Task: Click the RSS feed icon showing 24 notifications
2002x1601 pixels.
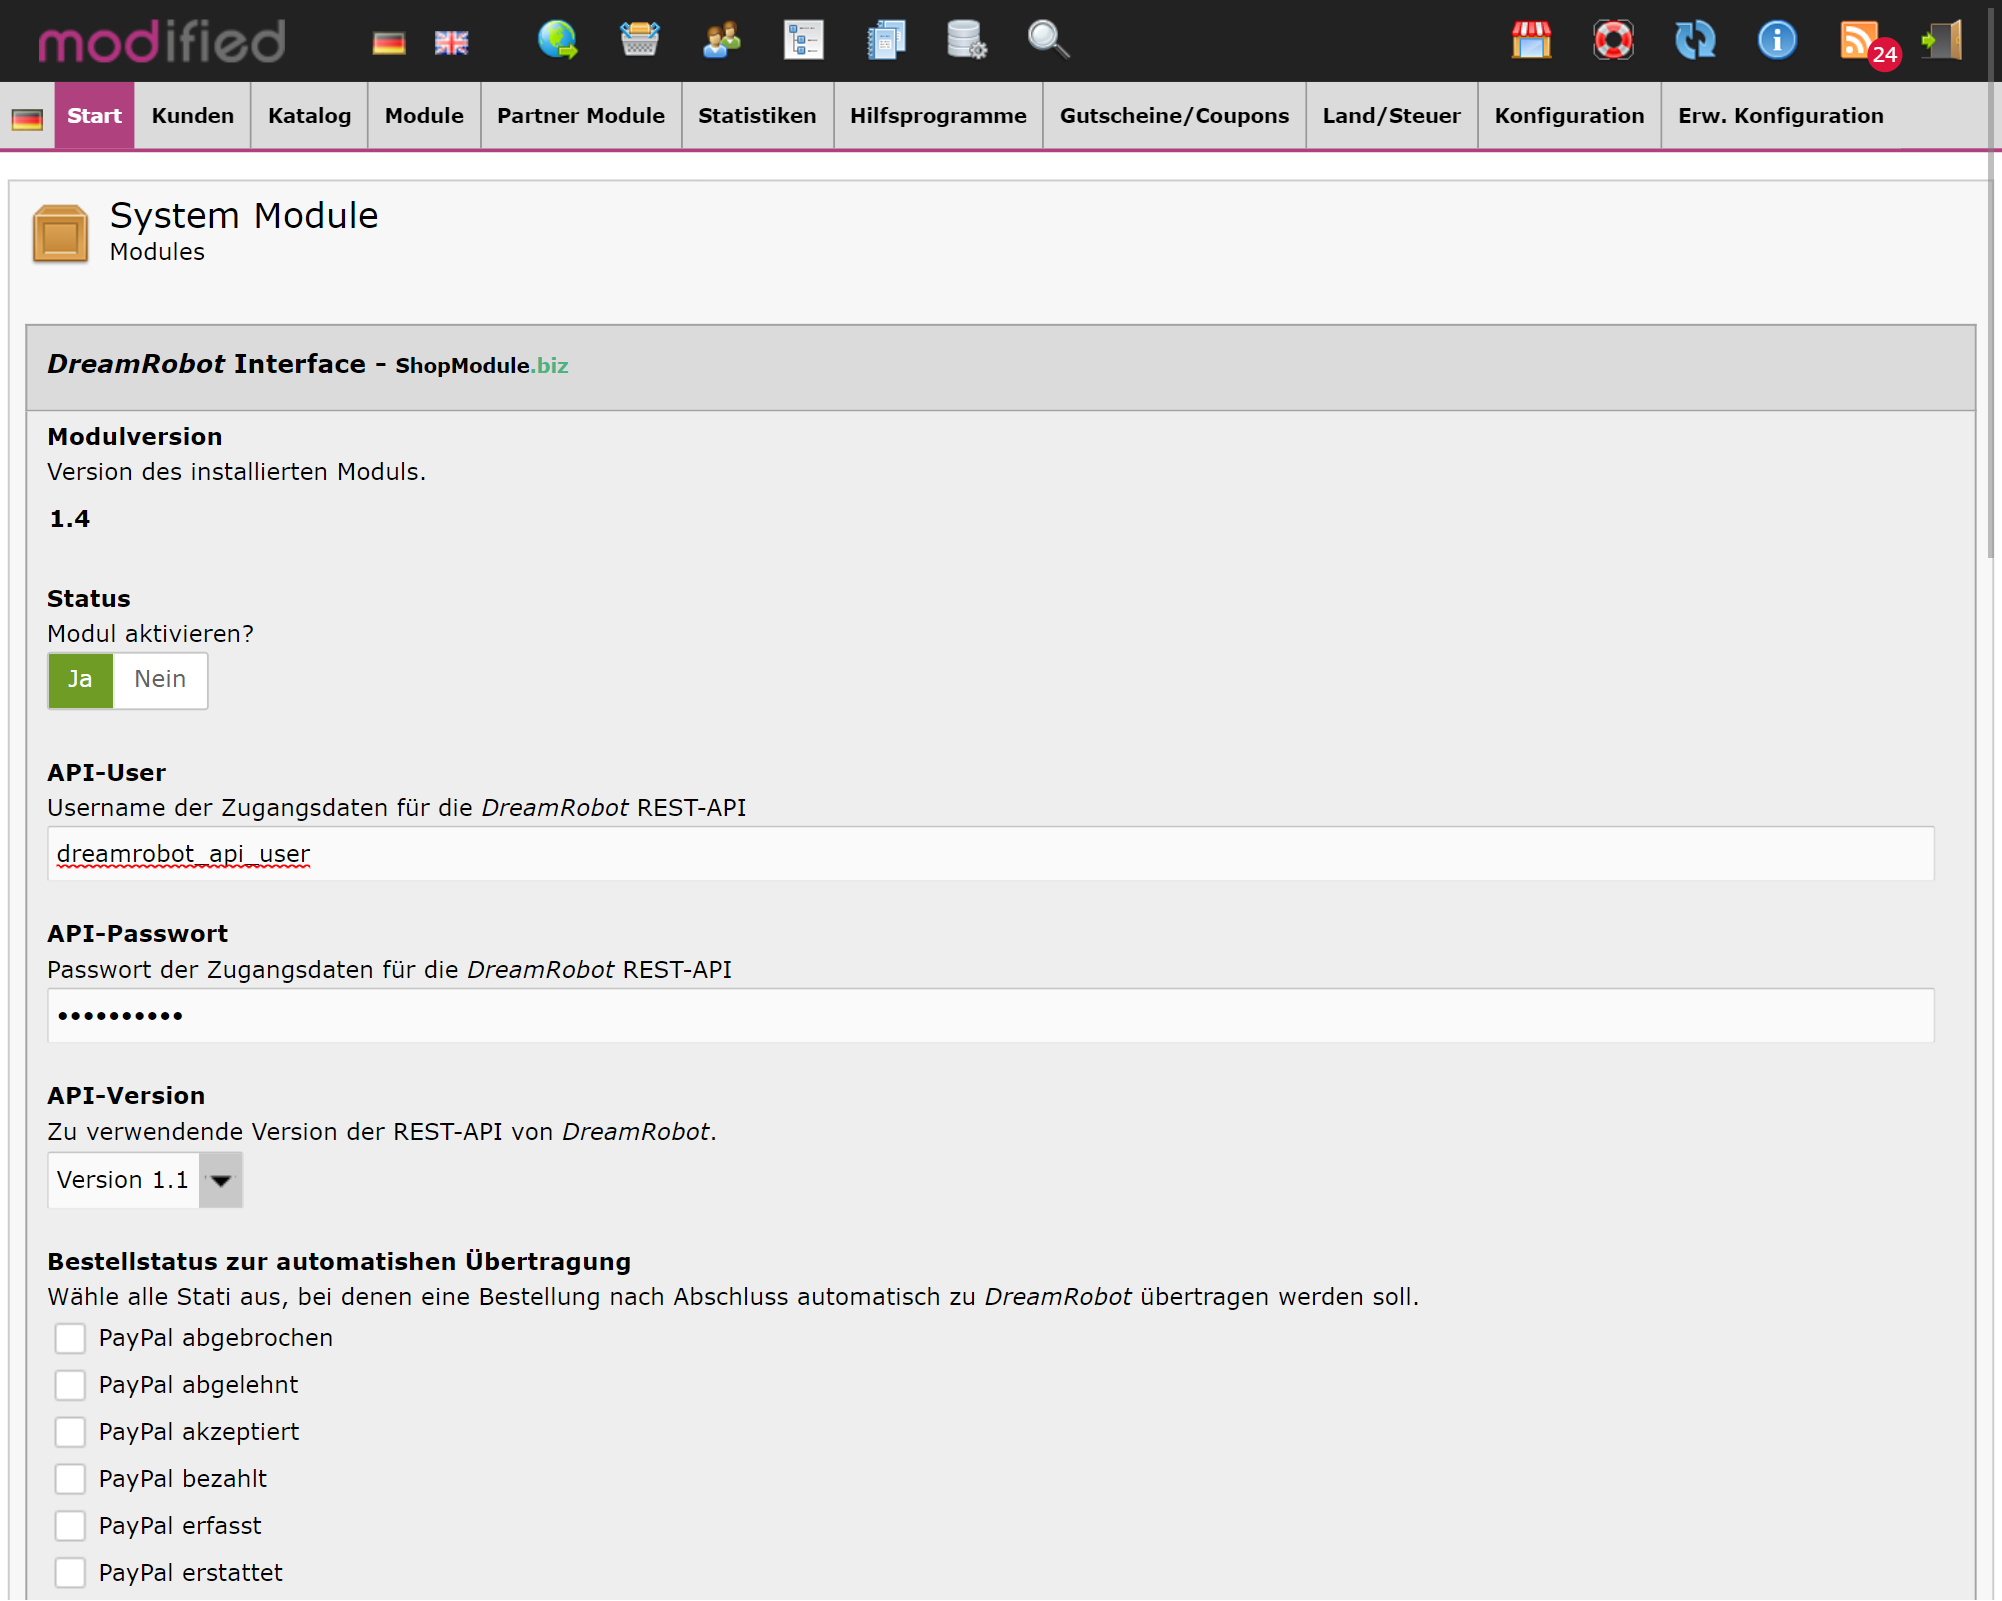Action: 1862,40
